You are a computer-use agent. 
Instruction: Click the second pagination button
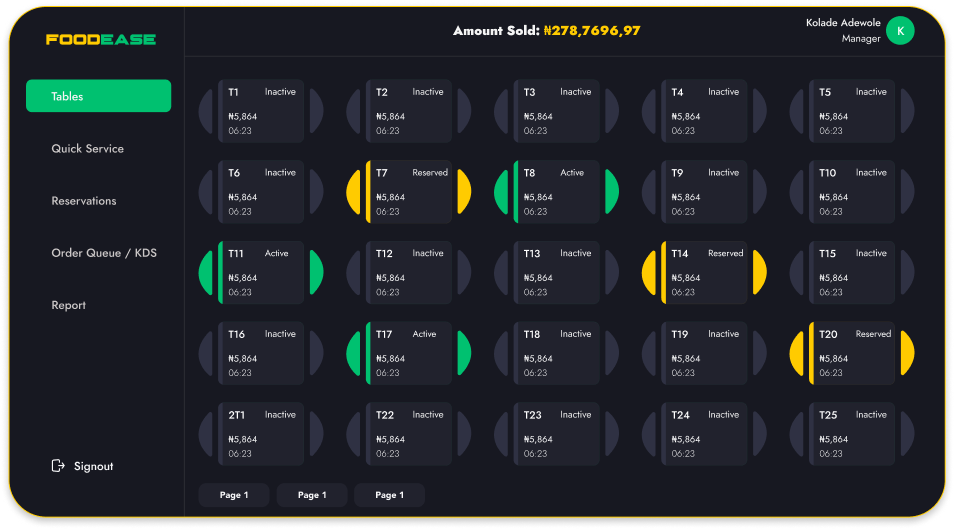click(312, 495)
